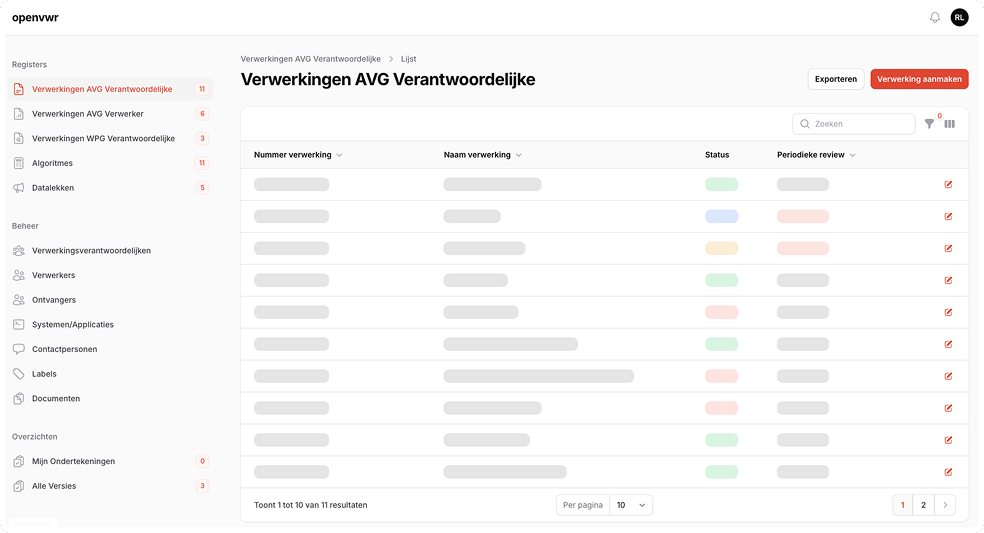Click edit icon in last table row
Viewport: 984px width, 533px height.
(948, 472)
